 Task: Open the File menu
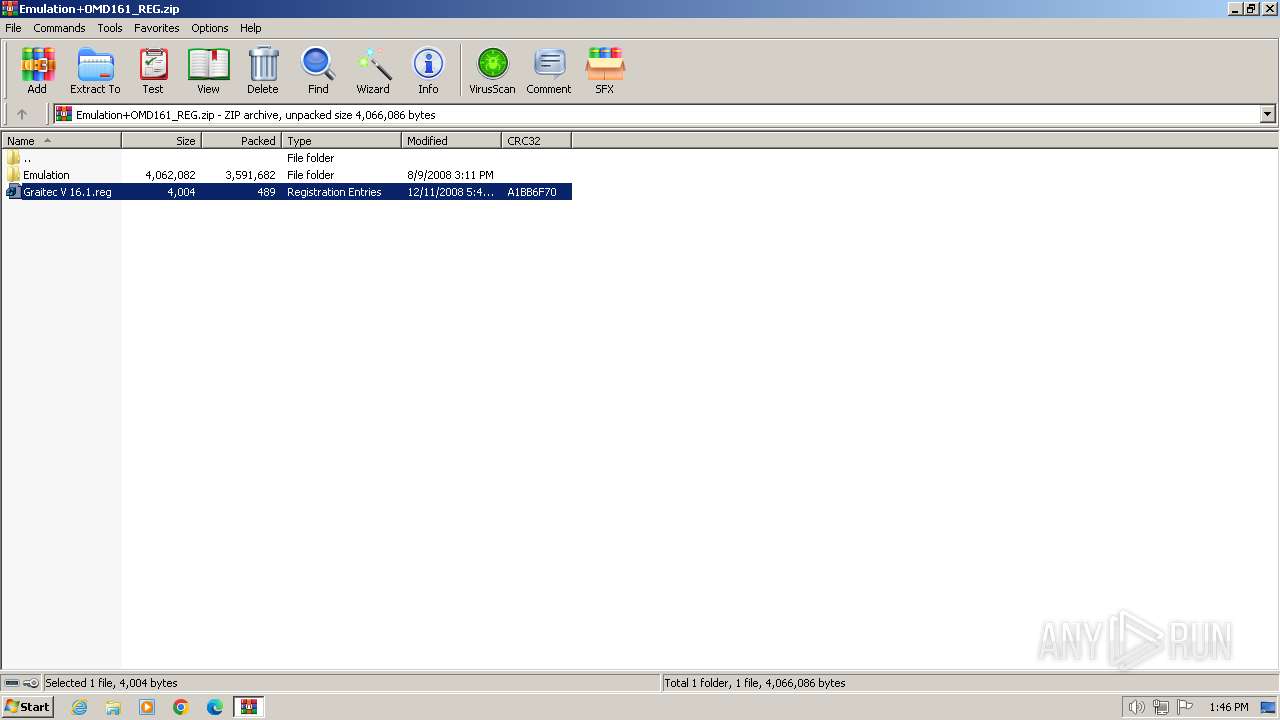tap(13, 28)
